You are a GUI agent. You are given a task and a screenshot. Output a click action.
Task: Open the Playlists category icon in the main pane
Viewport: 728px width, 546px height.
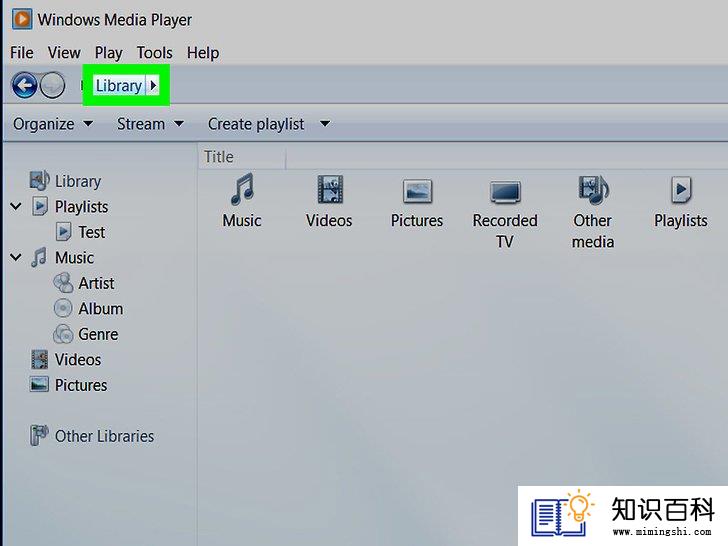pos(681,189)
